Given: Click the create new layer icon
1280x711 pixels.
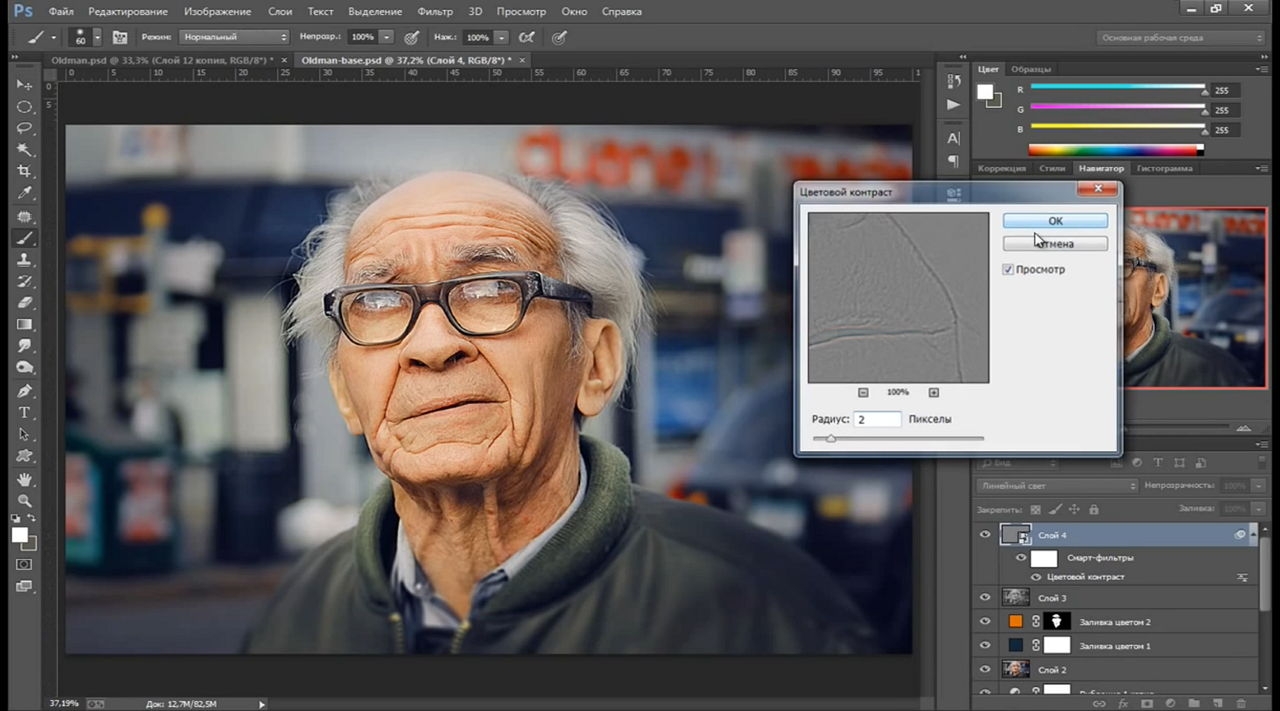Looking at the screenshot, I should click(1218, 703).
